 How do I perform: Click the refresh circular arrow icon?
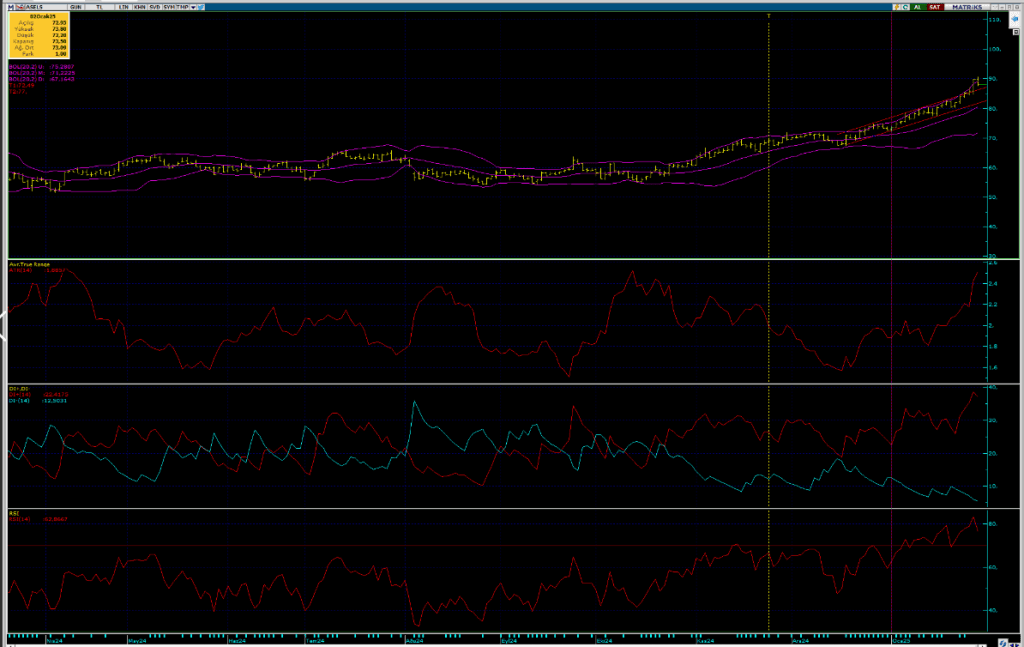click(x=906, y=7)
